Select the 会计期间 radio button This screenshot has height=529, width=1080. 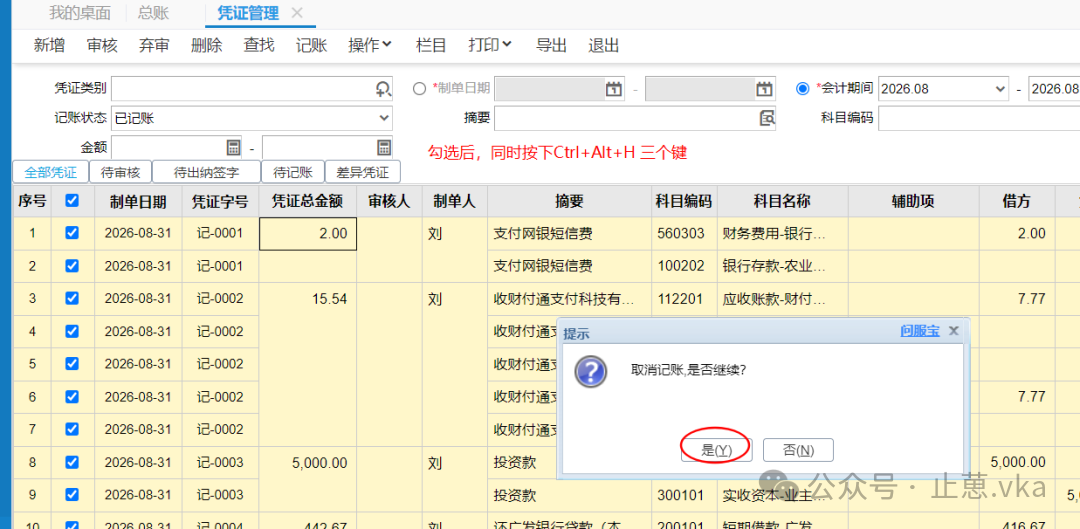(x=802, y=89)
